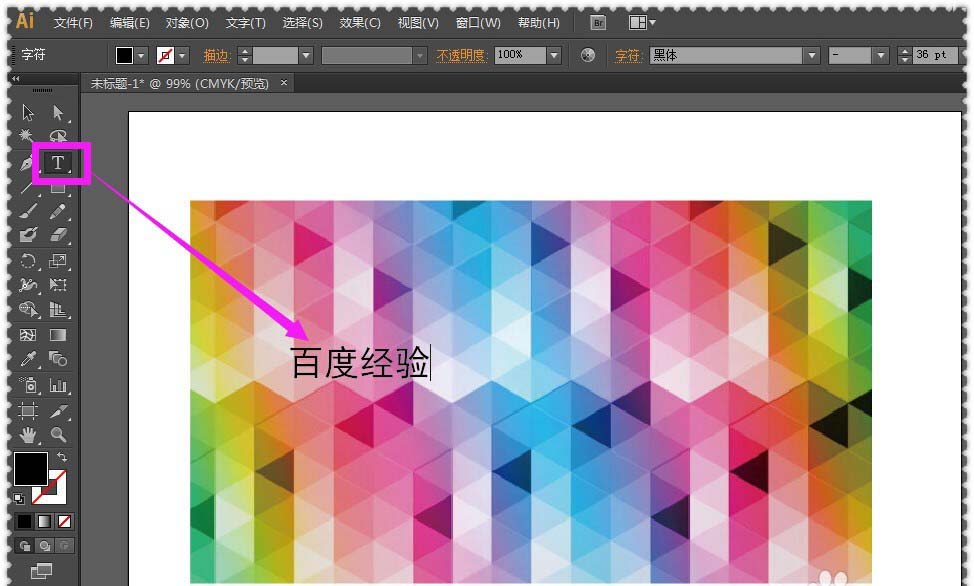This screenshot has width=974, height=586.
Task: Open the Recolor Artwork style icon
Action: (587, 55)
